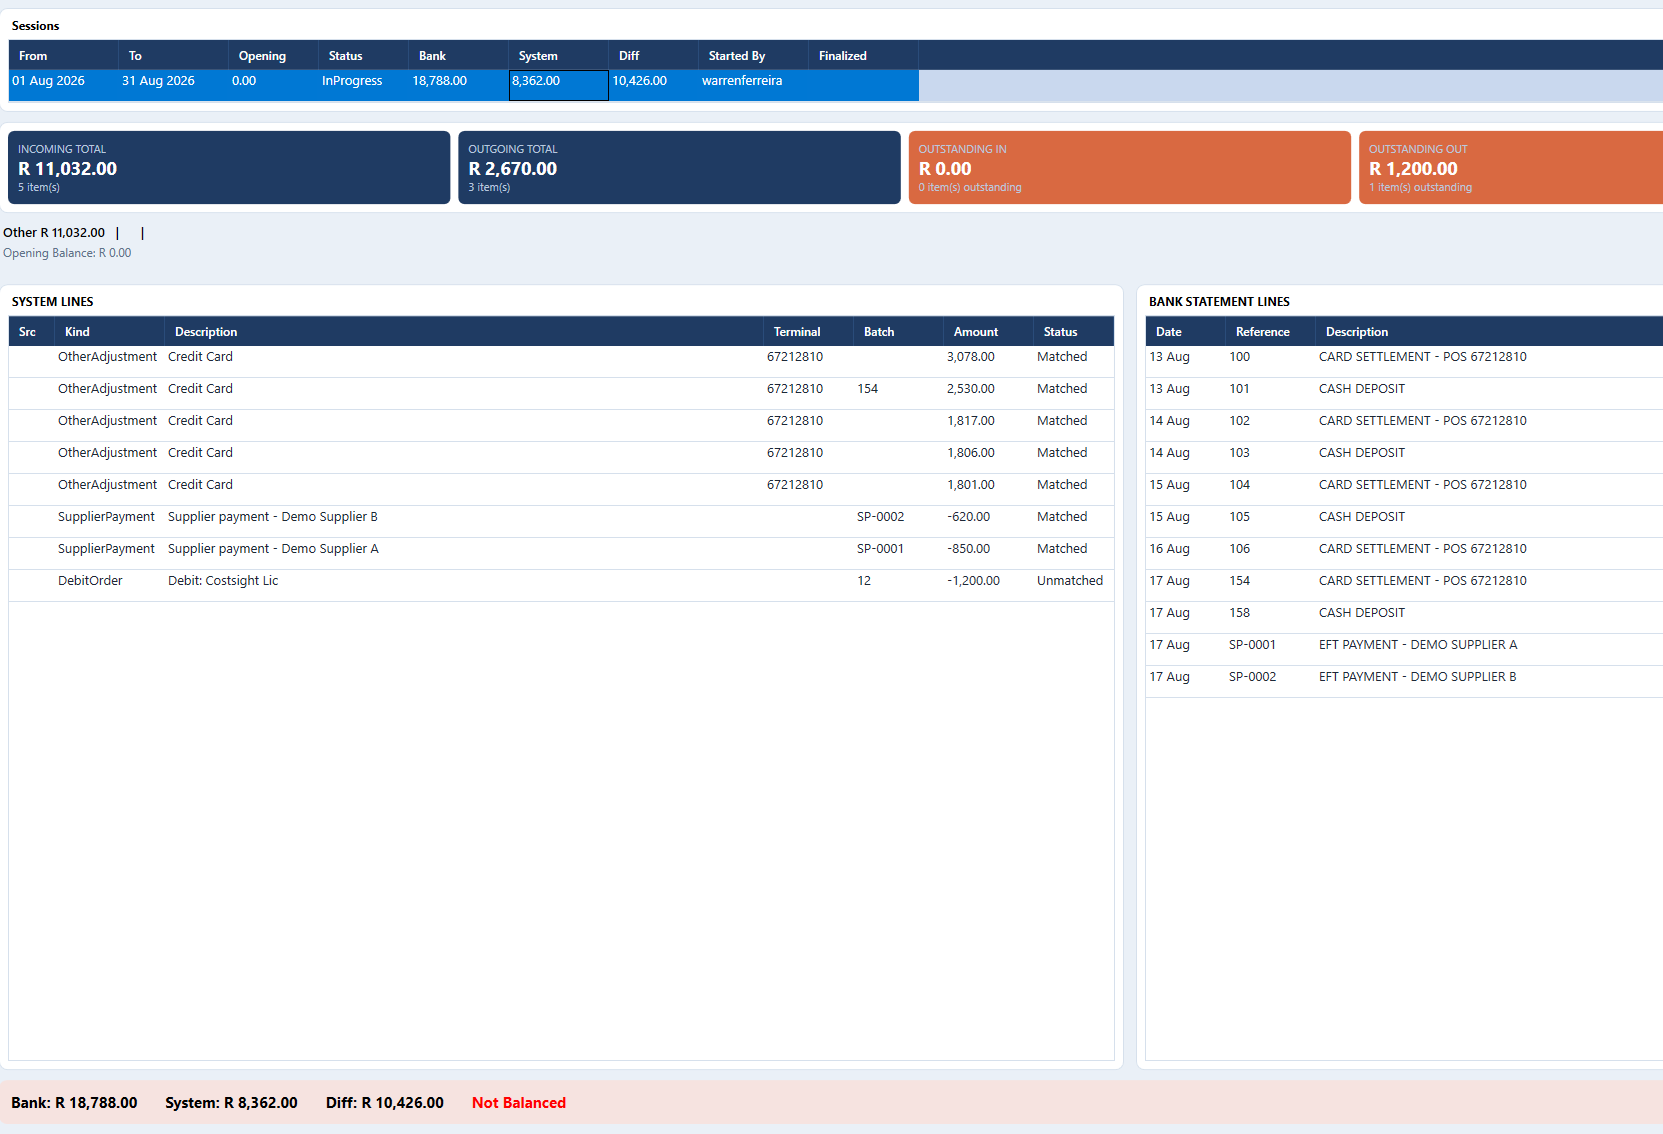The width and height of the screenshot is (1663, 1134).
Task: Click the session Diff value 10,426.00
Action: (x=653, y=85)
